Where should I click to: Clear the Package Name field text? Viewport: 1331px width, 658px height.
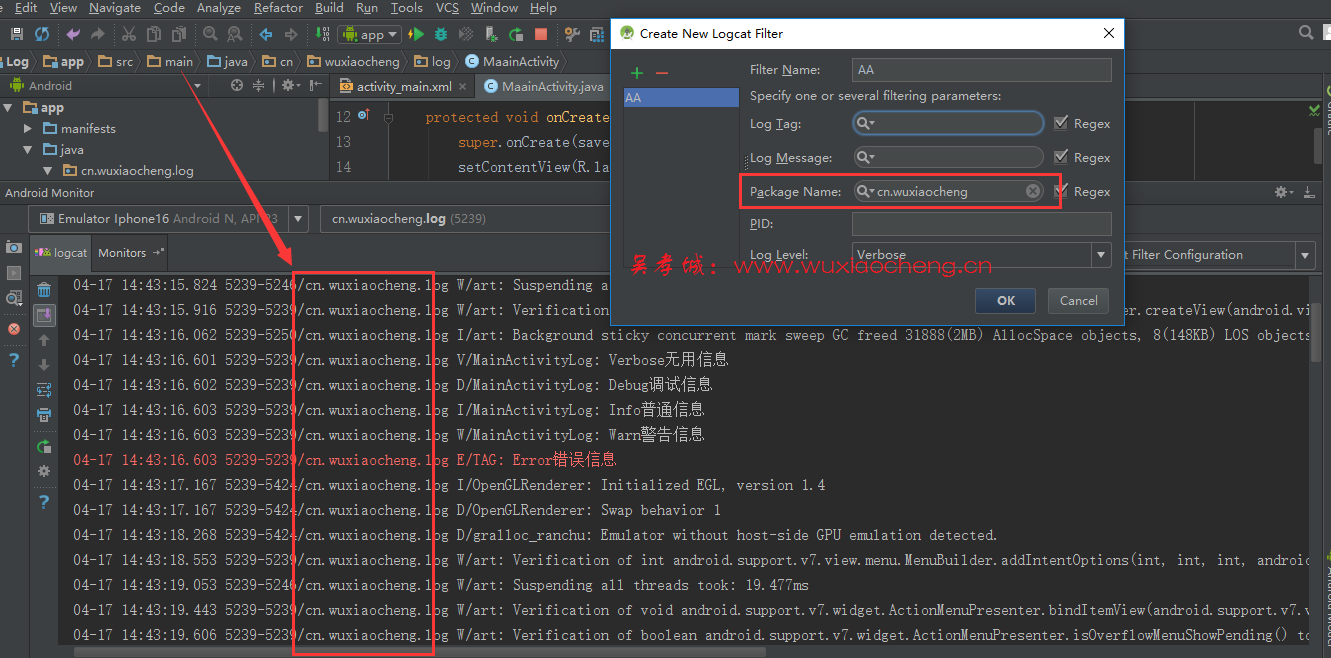click(1032, 191)
